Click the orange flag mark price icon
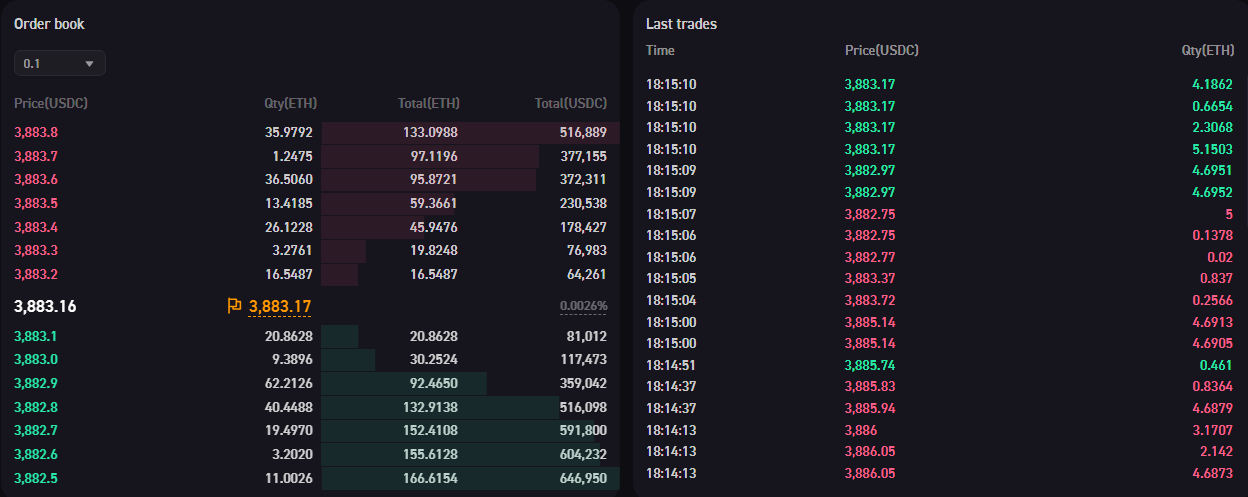Viewport: 1248px width, 497px height. point(235,306)
